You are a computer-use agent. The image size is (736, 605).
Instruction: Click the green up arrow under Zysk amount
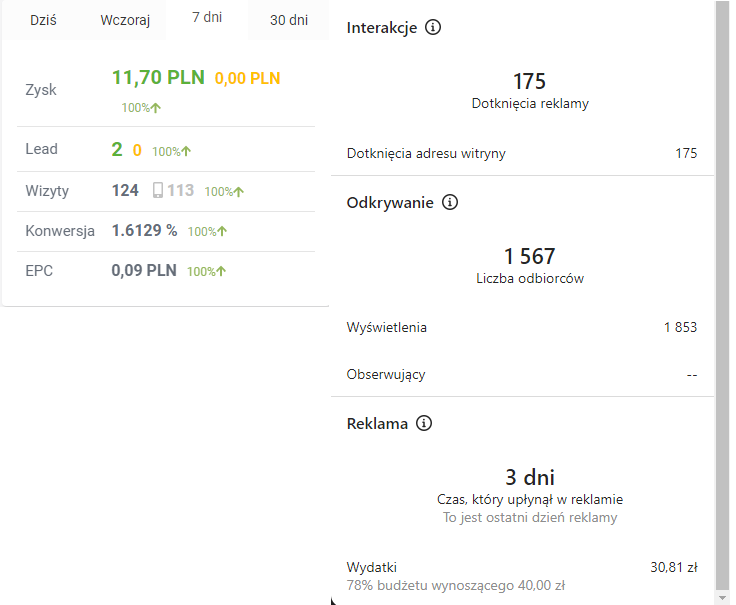coord(156,107)
